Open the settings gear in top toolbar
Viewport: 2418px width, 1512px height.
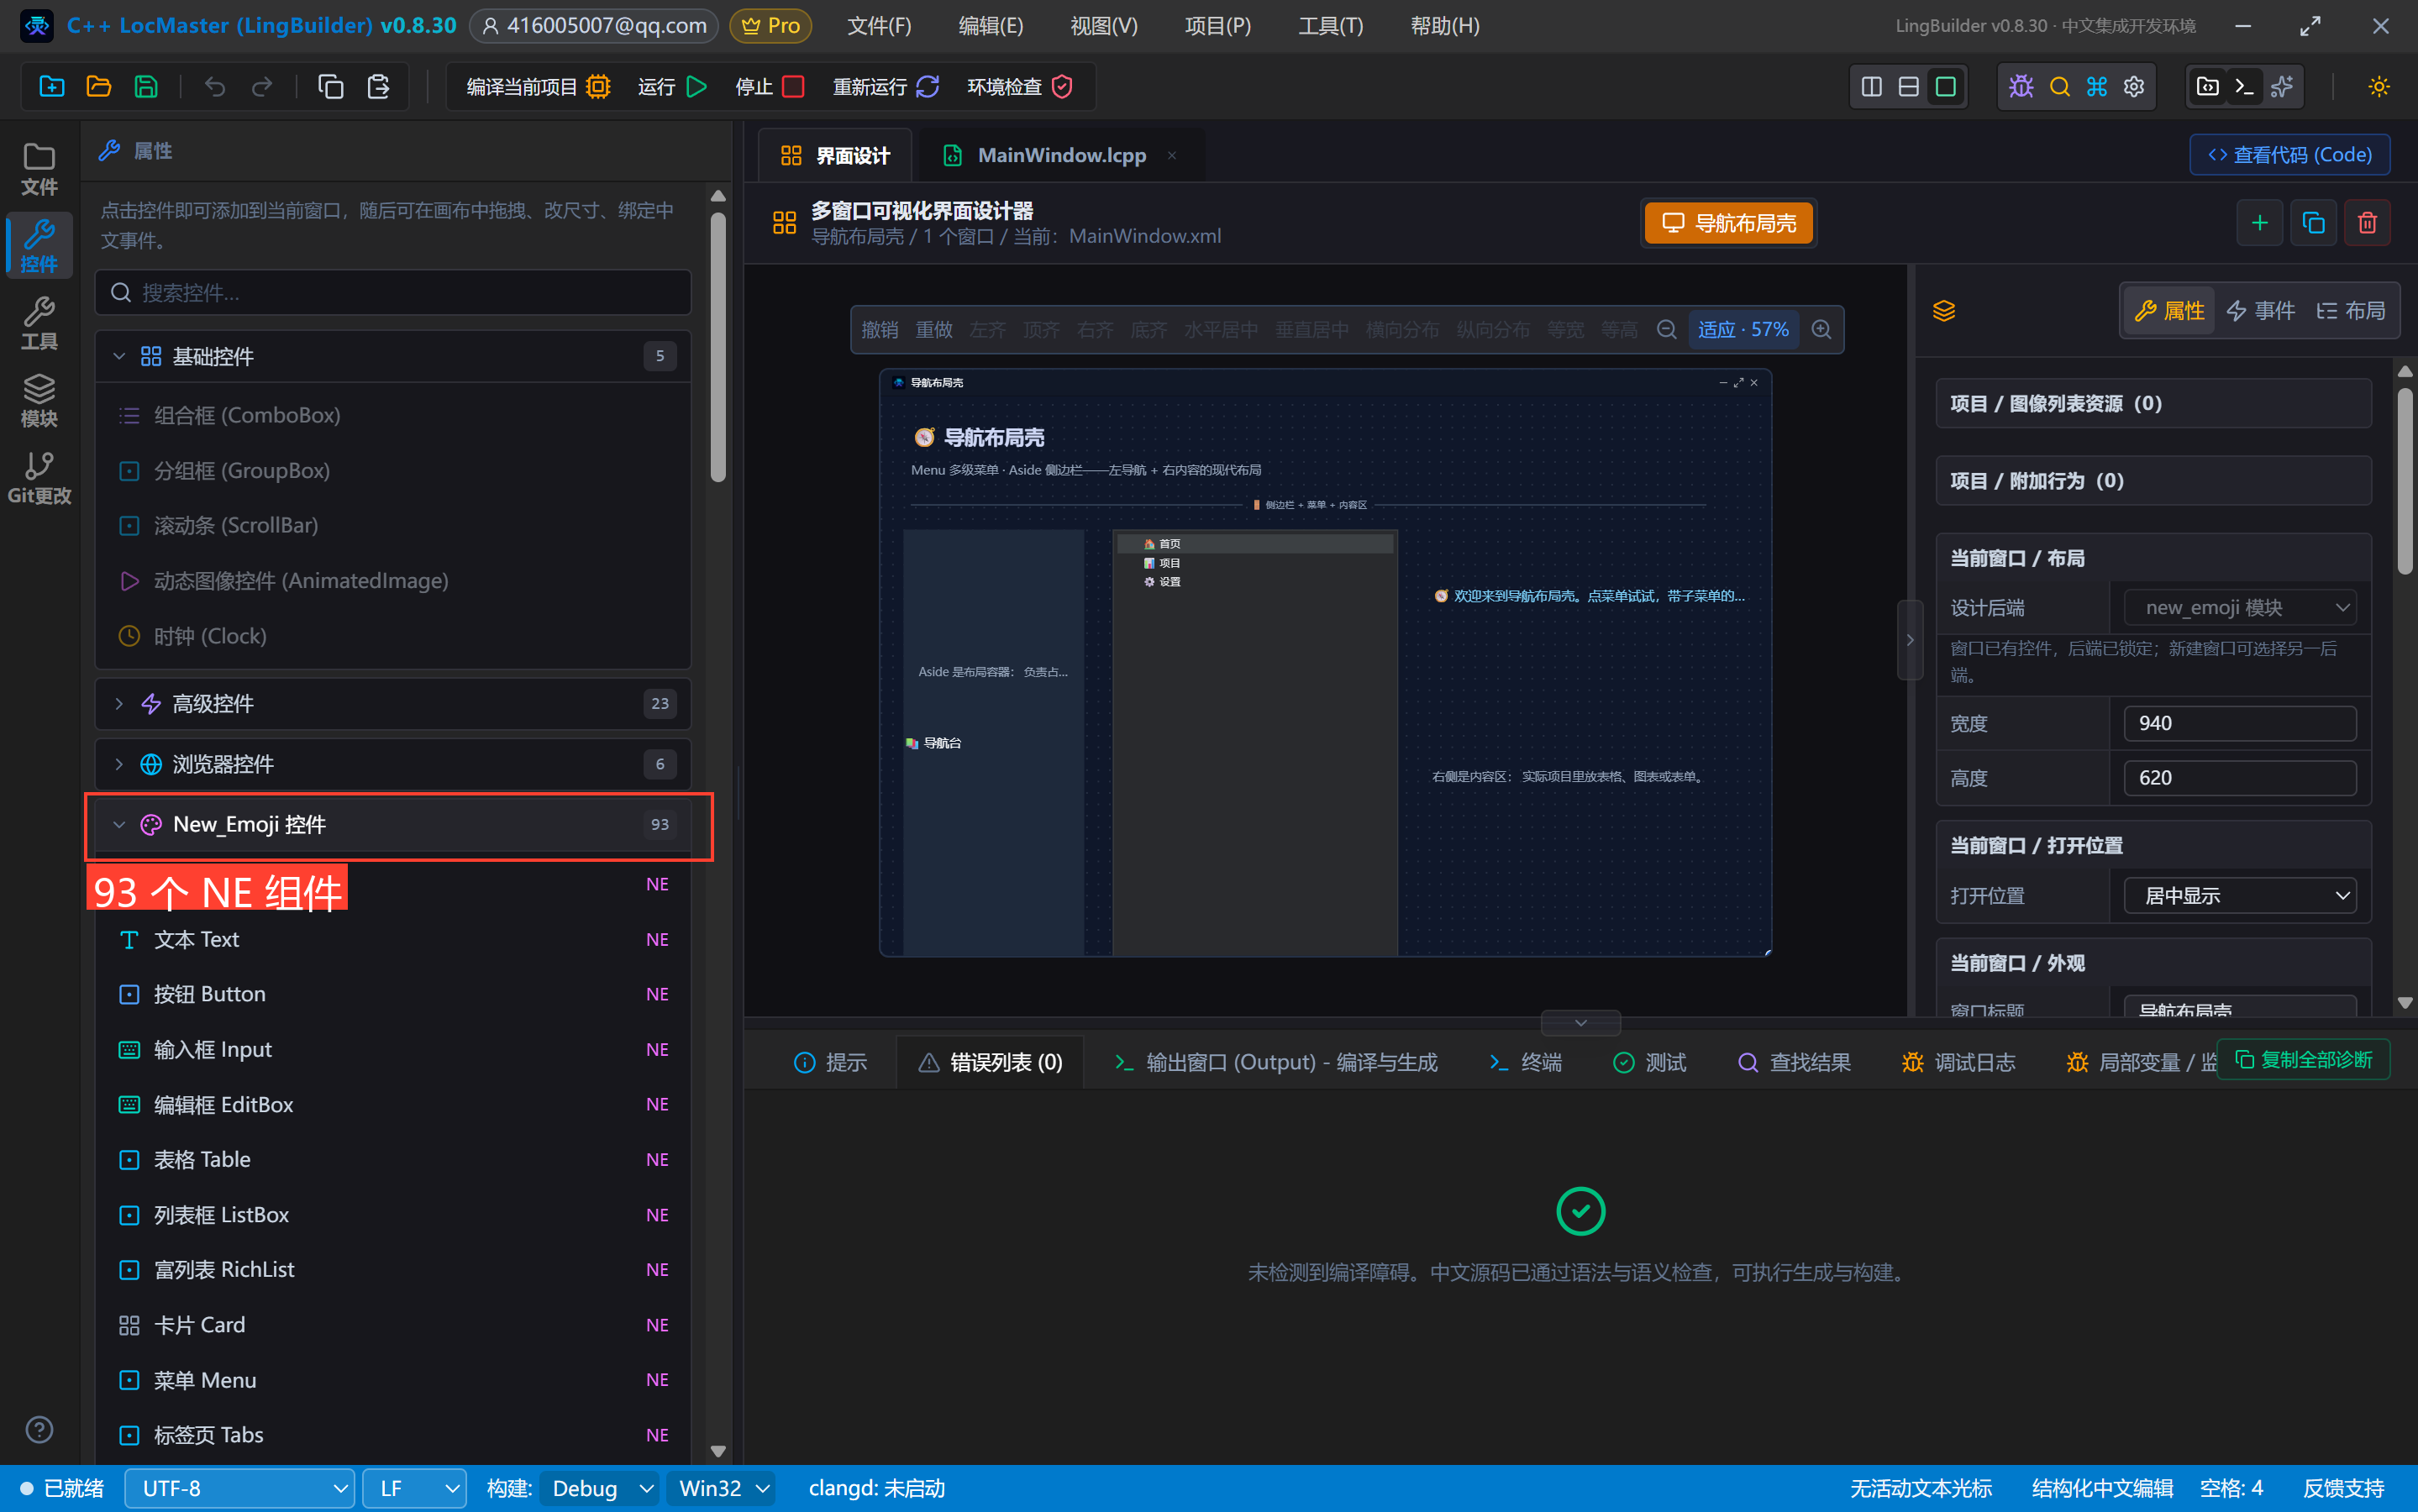coord(2134,87)
